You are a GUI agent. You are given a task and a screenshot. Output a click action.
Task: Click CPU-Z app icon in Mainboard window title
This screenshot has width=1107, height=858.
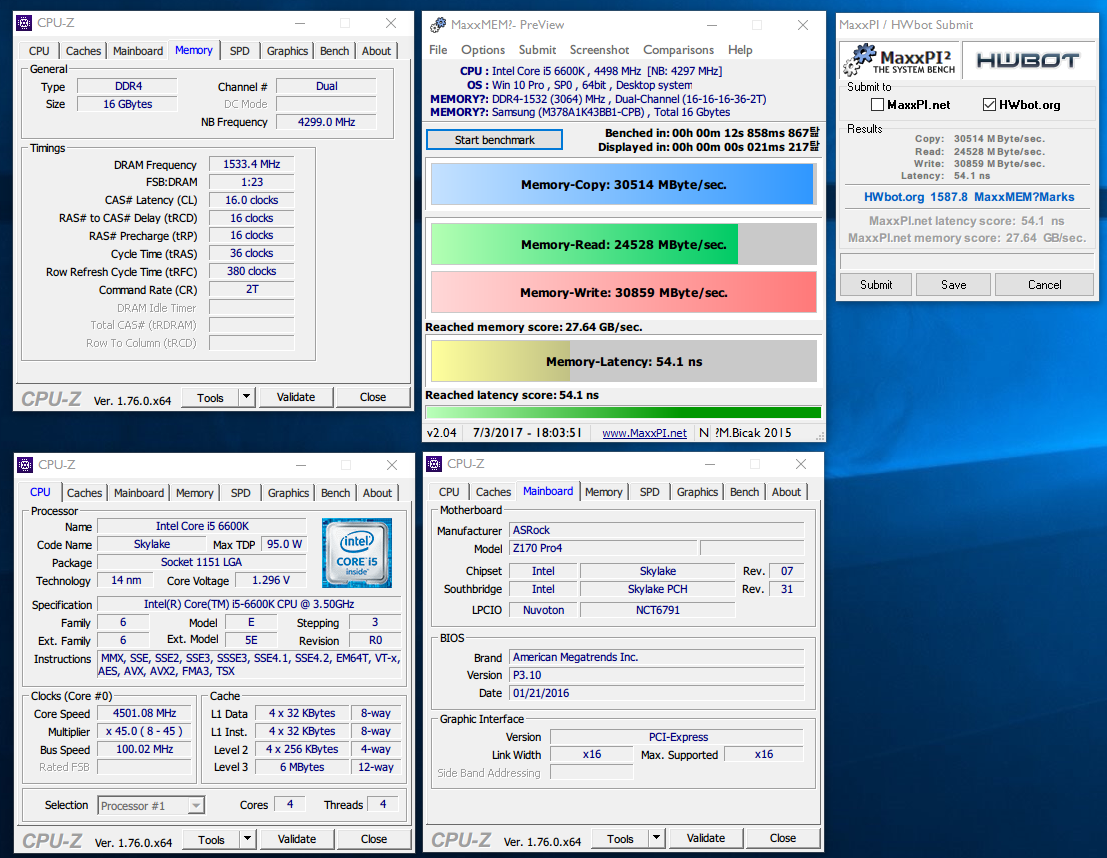(434, 464)
